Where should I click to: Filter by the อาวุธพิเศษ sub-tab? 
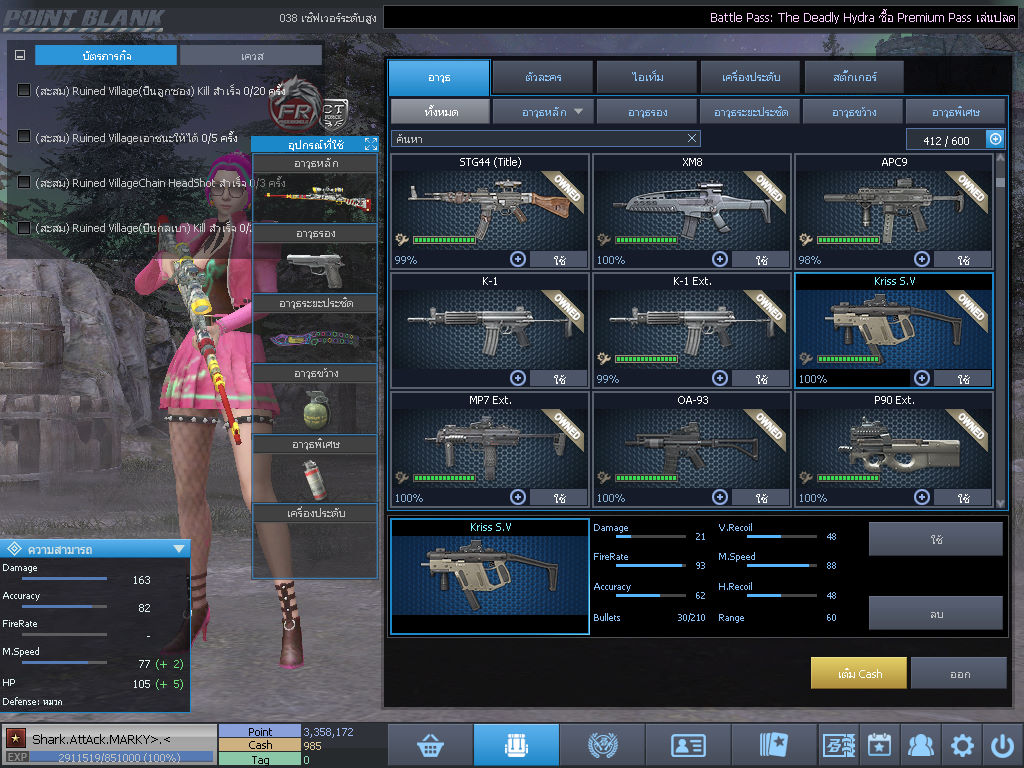coord(955,112)
